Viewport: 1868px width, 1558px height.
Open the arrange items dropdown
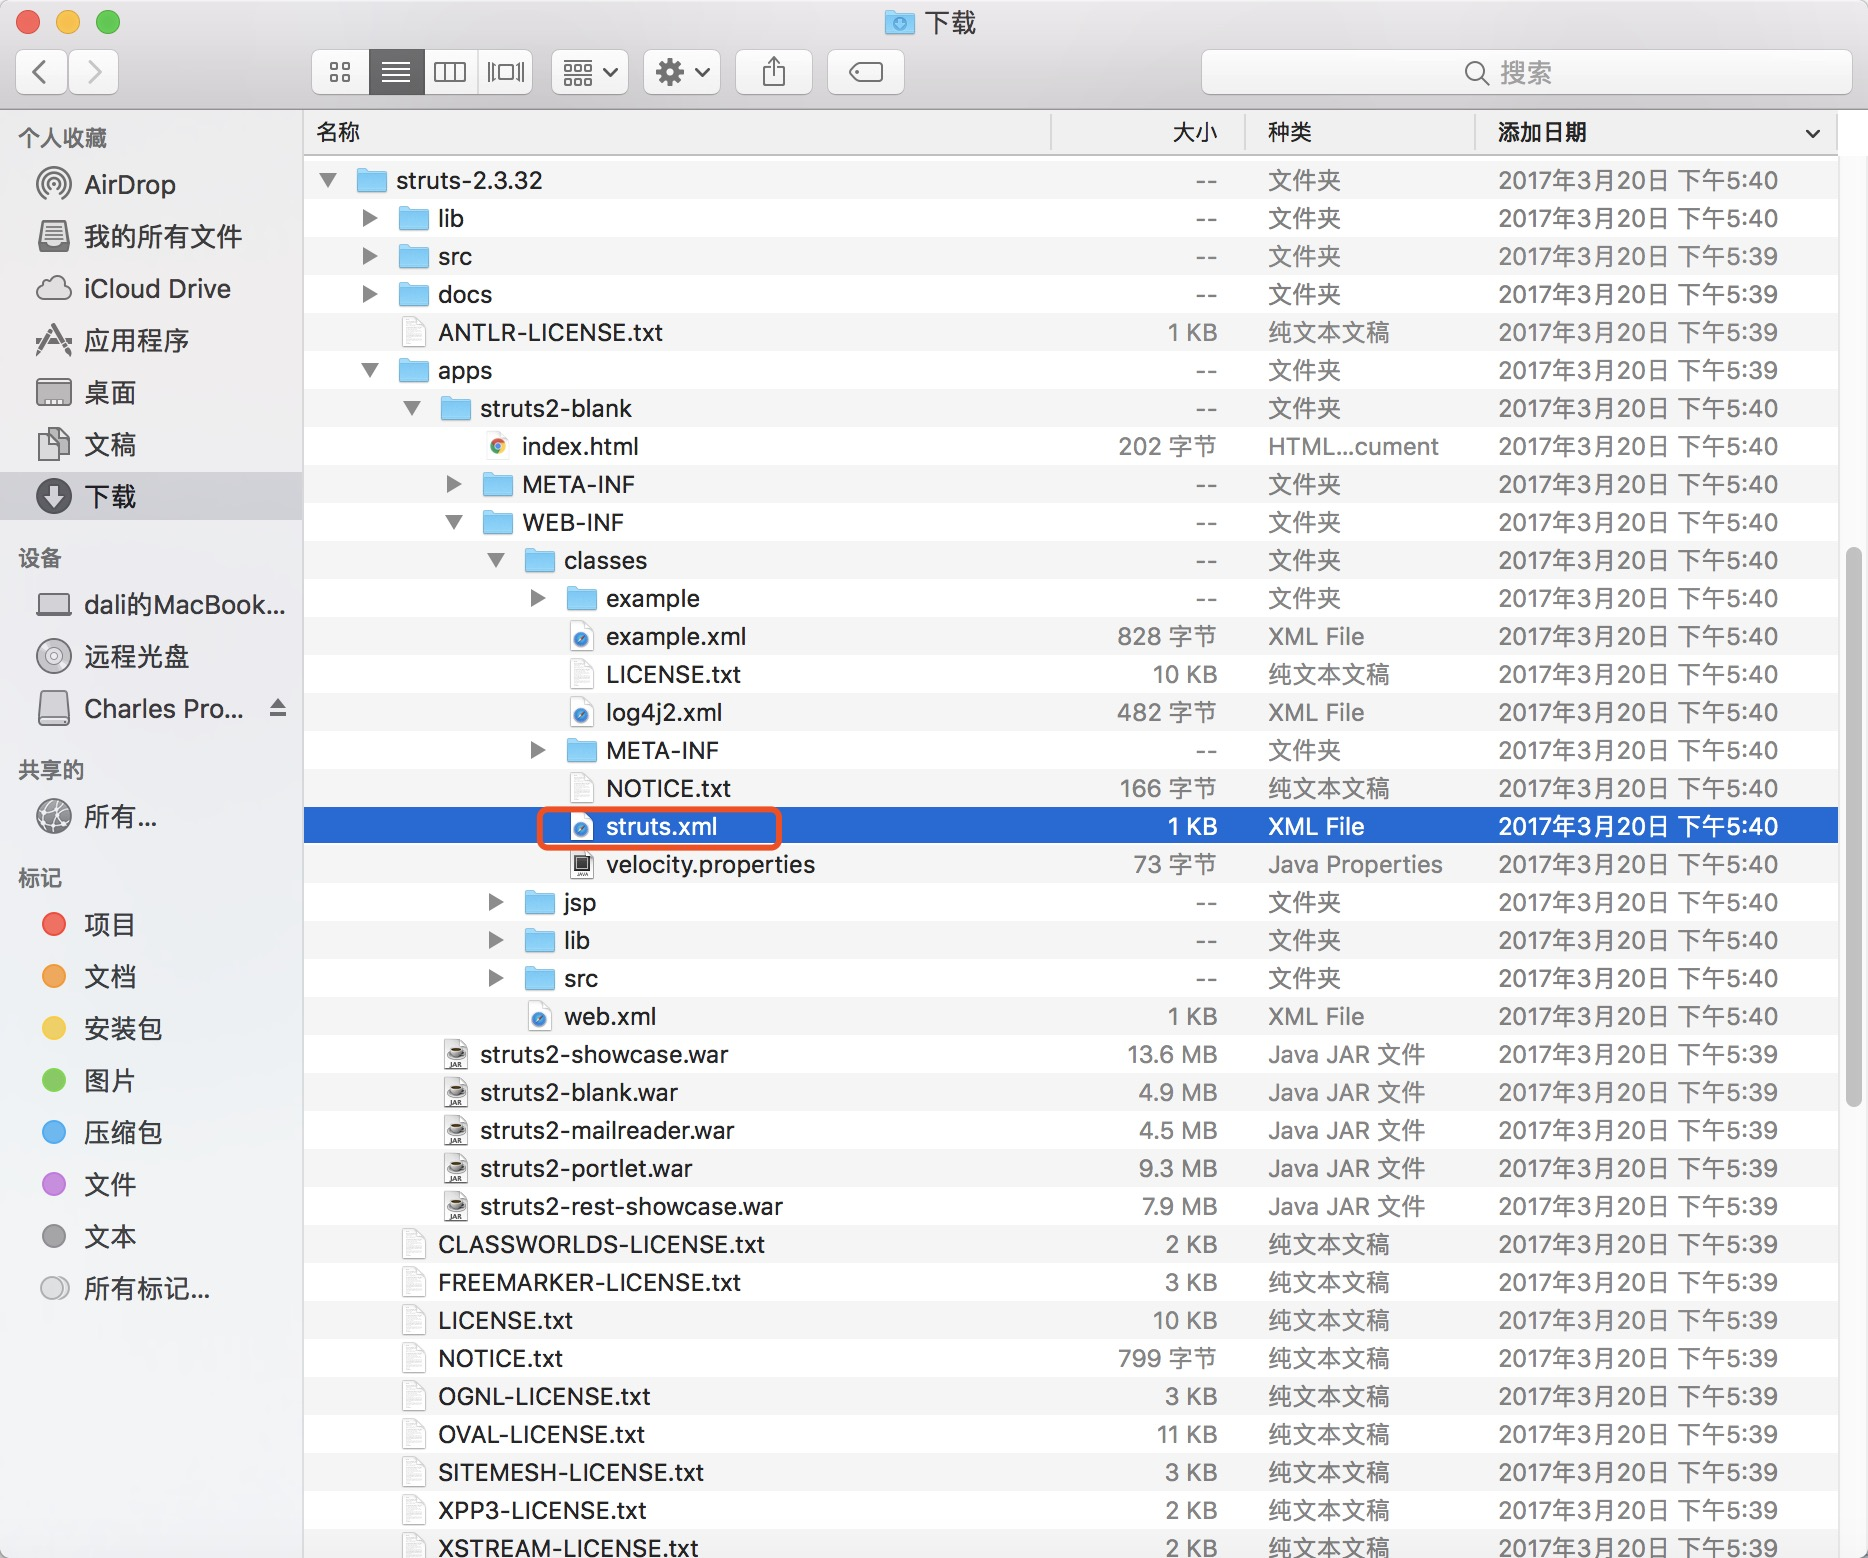point(590,72)
